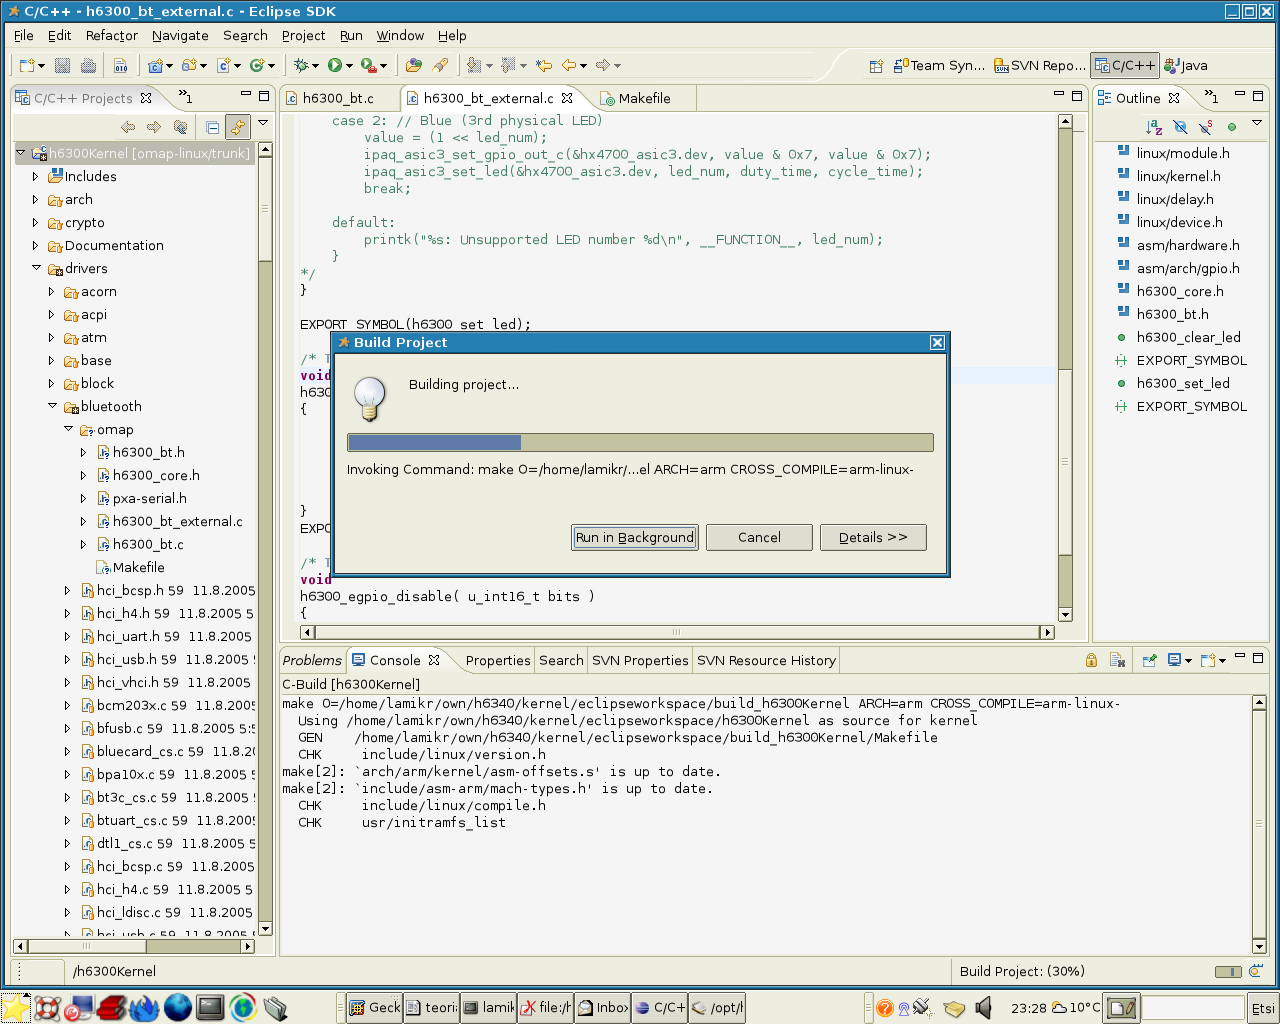Click the Debug bug icon in toolbar
Image resolution: width=1280 pixels, height=1024 pixels.
300,65
